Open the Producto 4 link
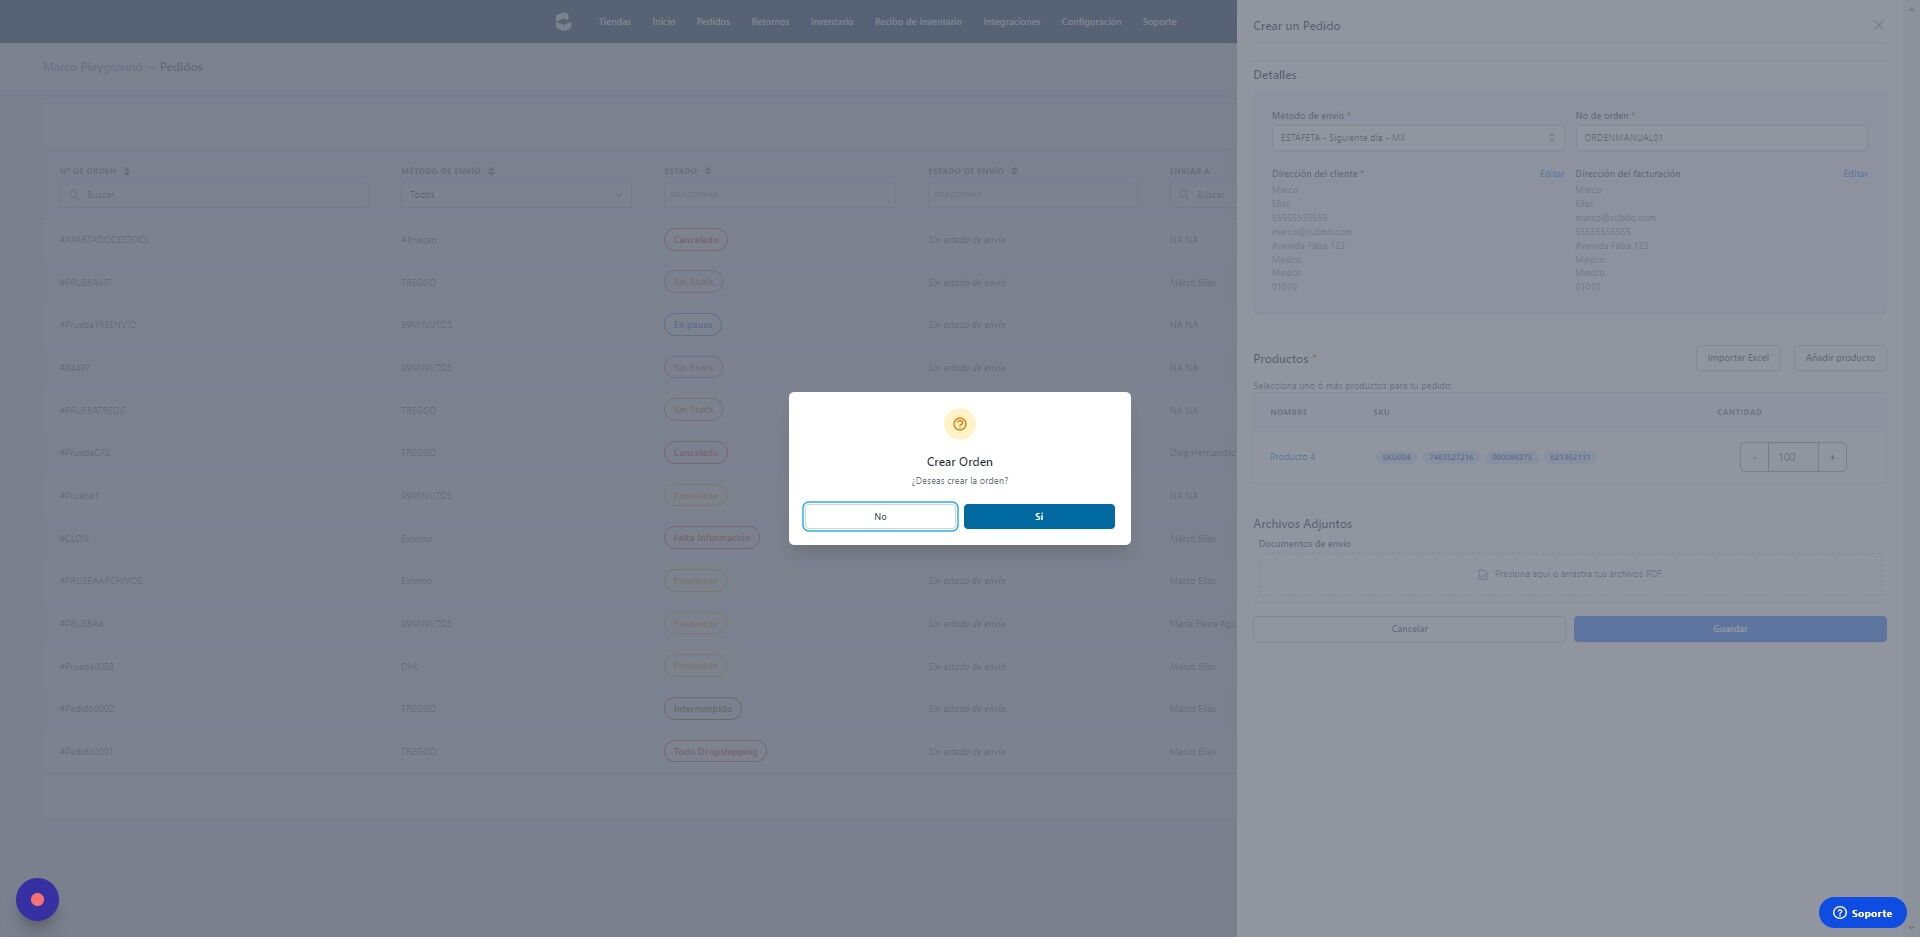 1293,456
